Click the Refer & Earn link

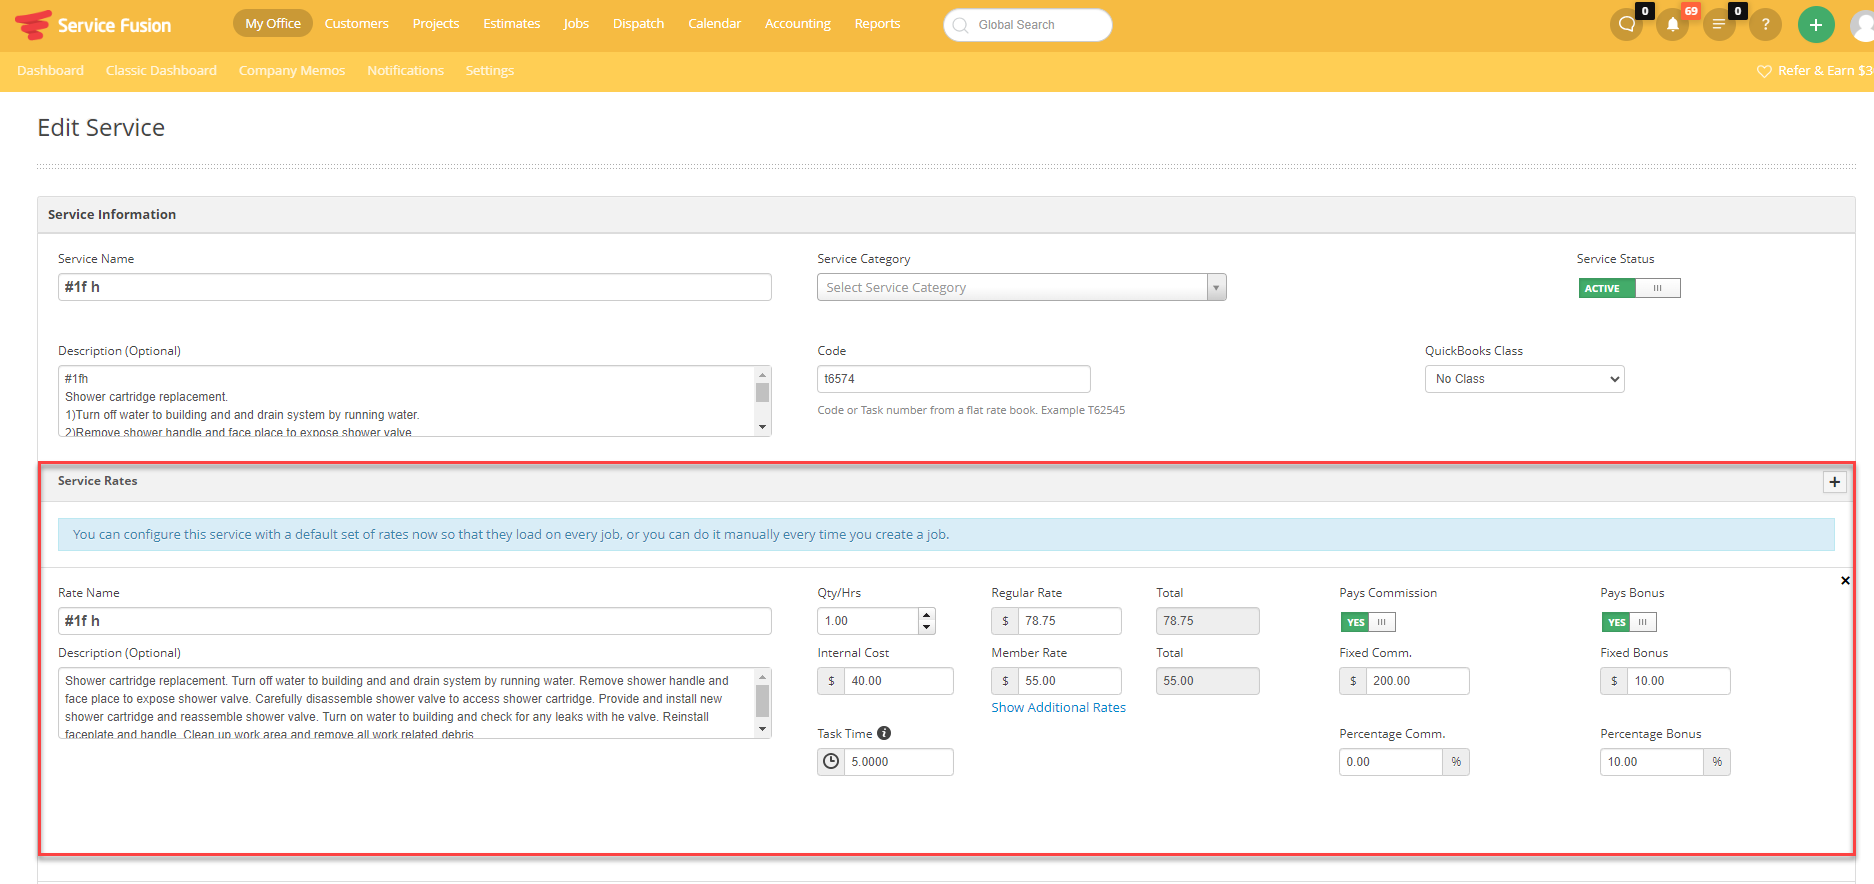coord(1824,71)
